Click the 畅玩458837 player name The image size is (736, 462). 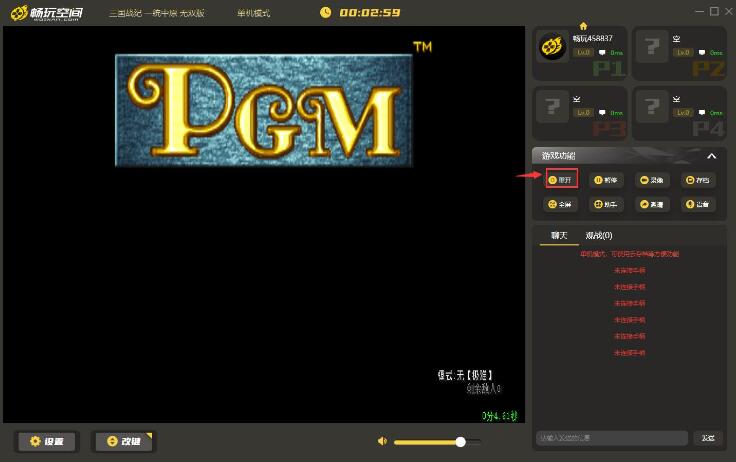592,38
